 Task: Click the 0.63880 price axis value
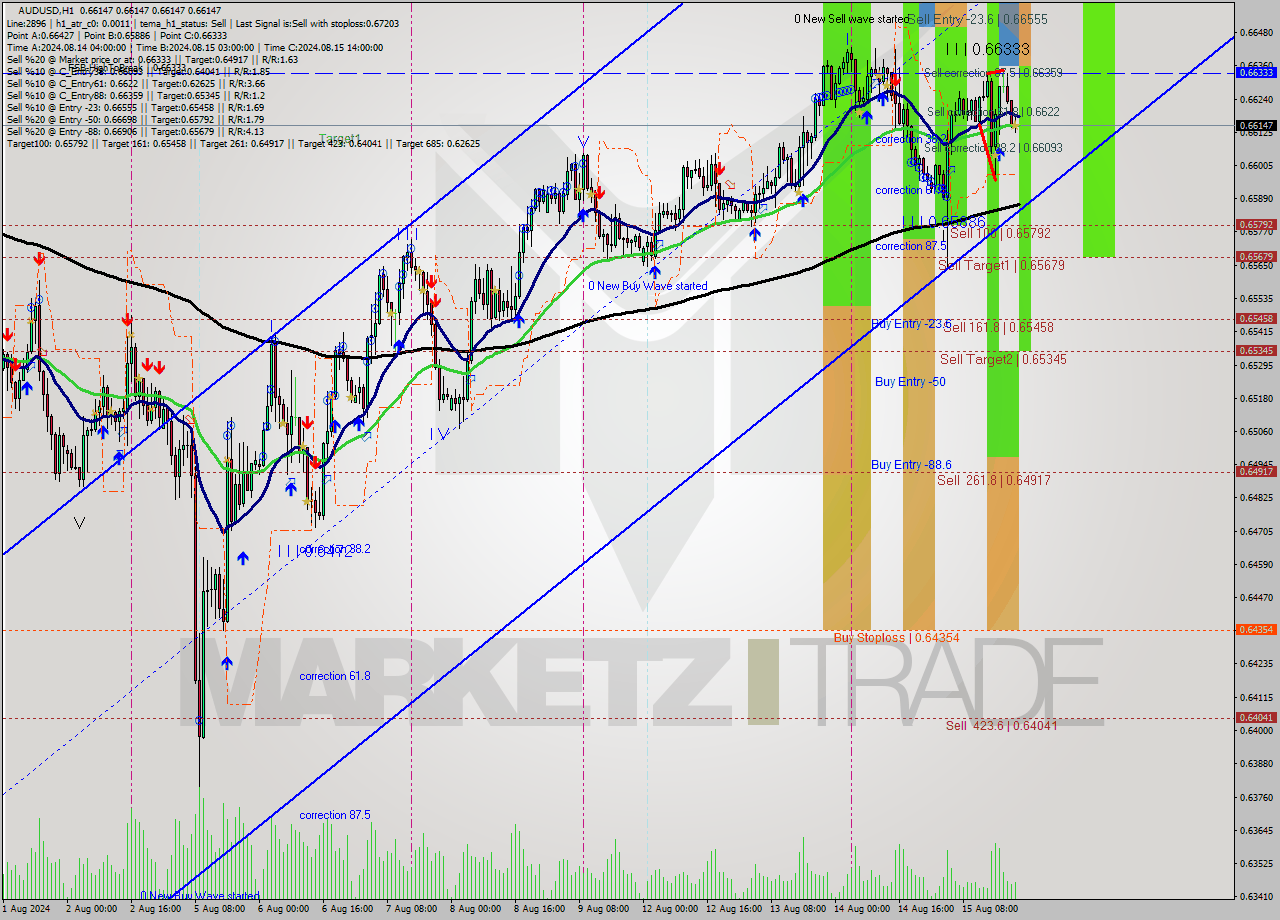(x=1256, y=764)
